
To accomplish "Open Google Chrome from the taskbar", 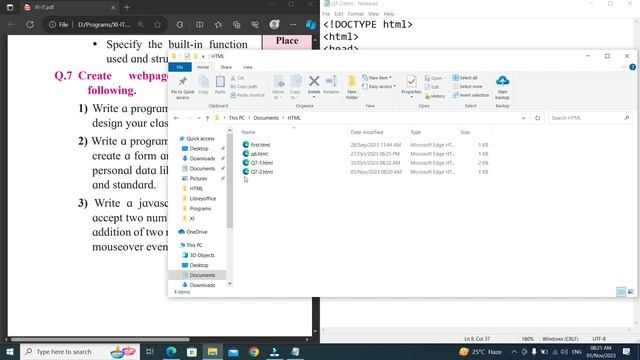I will pyautogui.click(x=254, y=351).
